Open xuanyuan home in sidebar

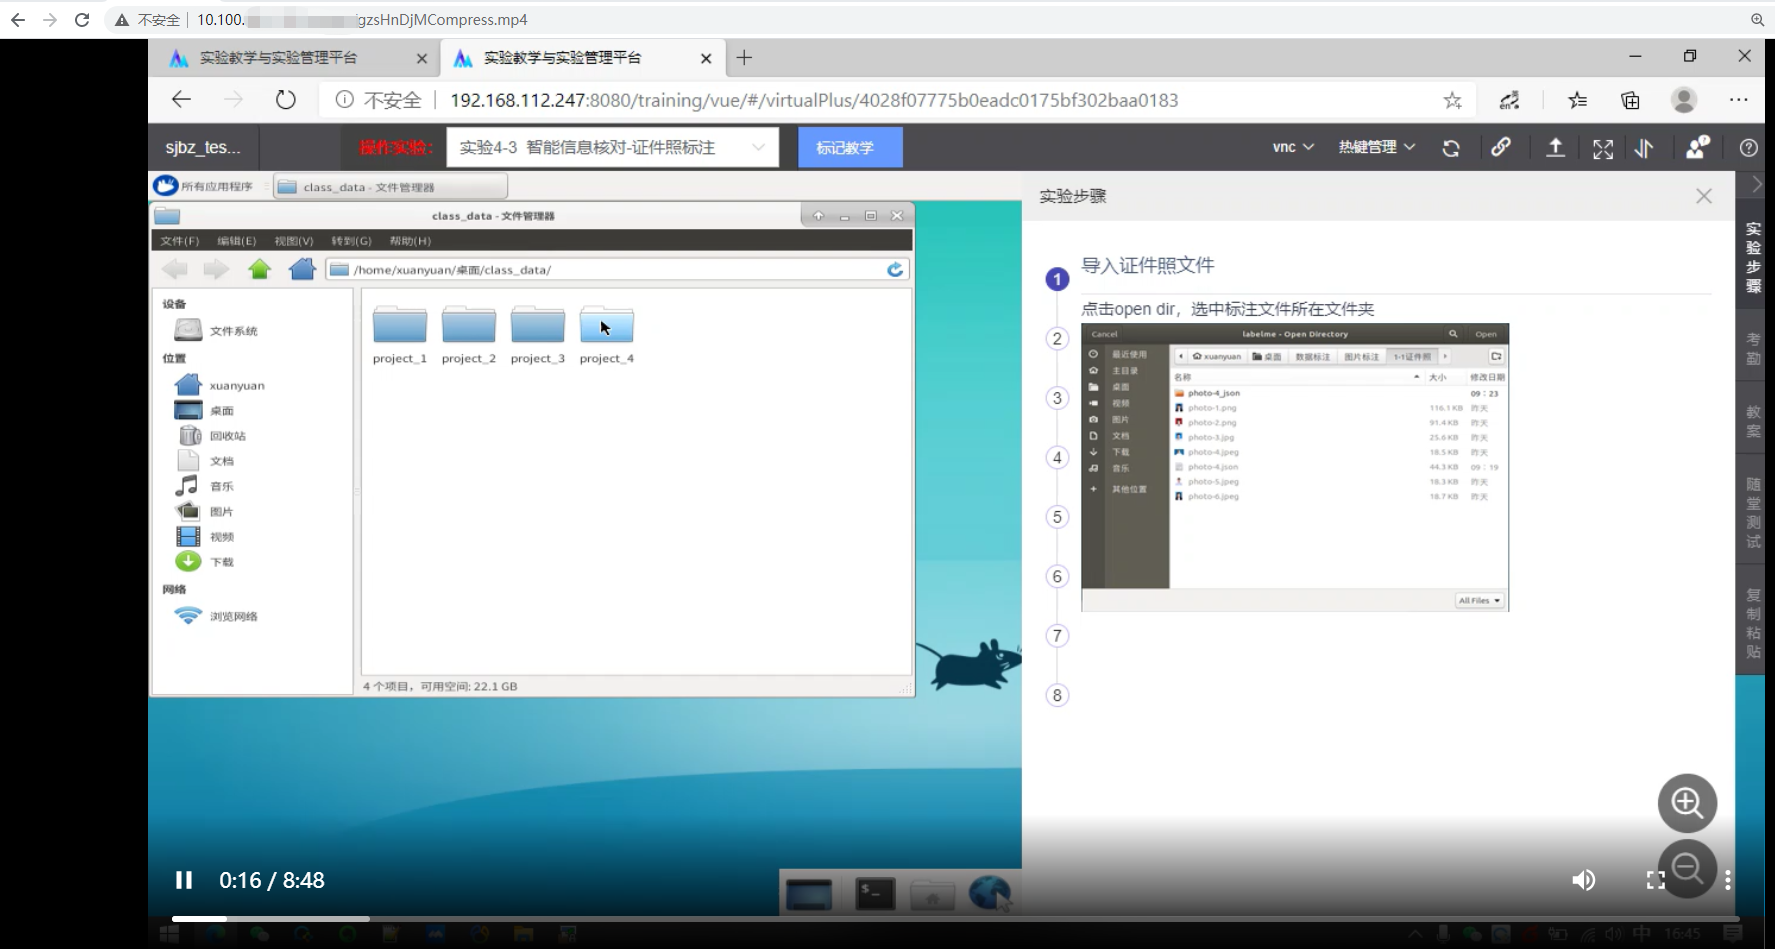220,385
